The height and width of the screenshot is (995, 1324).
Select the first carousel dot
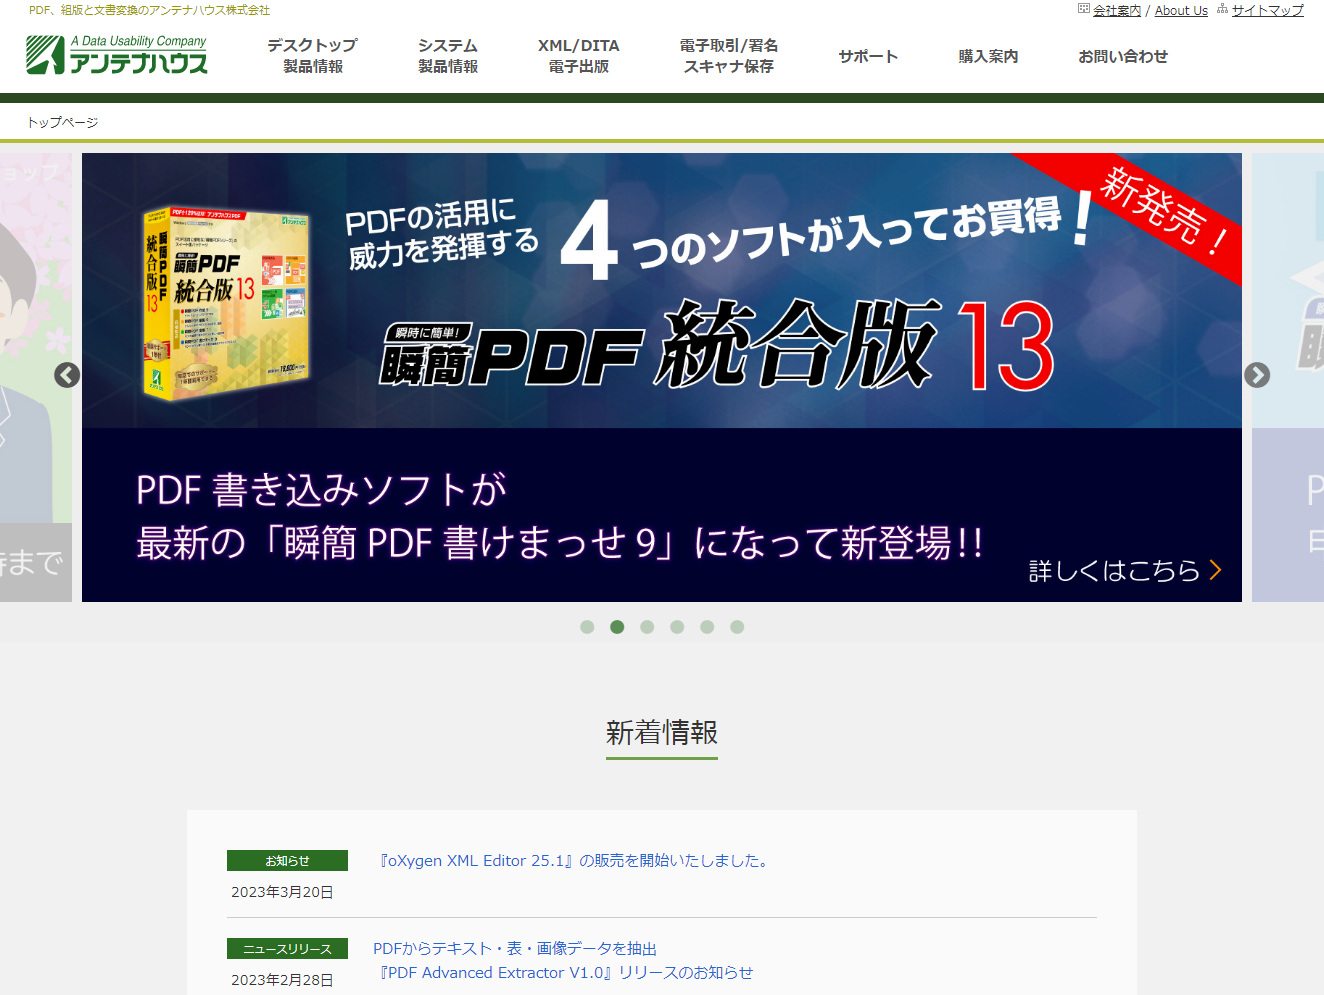587,627
